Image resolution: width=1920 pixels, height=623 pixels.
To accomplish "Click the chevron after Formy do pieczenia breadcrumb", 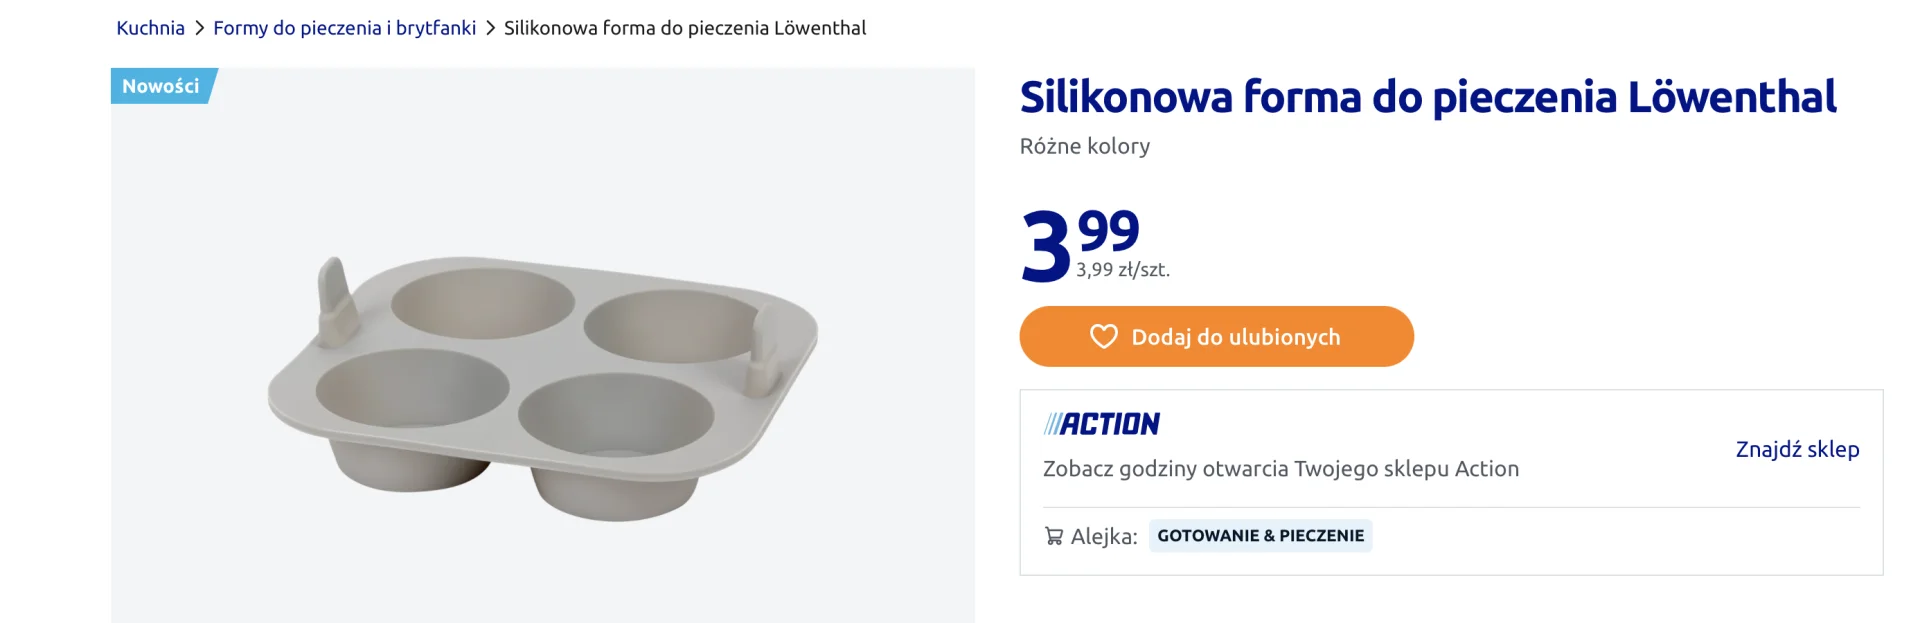I will pyautogui.click(x=490, y=28).
